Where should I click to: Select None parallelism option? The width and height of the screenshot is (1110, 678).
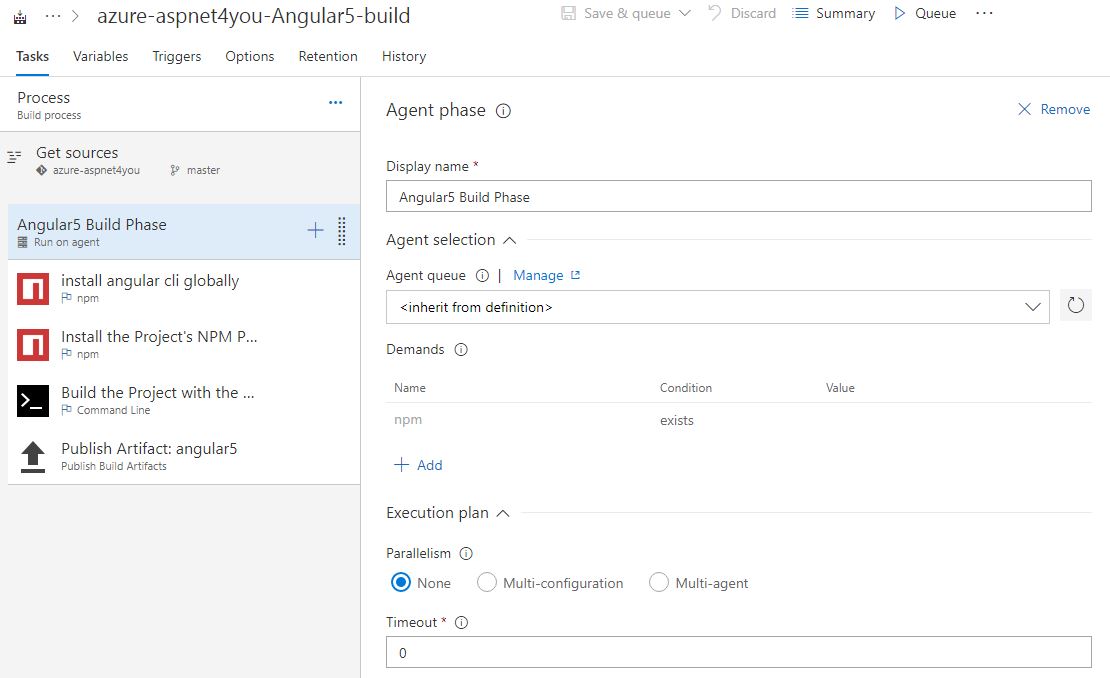(401, 582)
